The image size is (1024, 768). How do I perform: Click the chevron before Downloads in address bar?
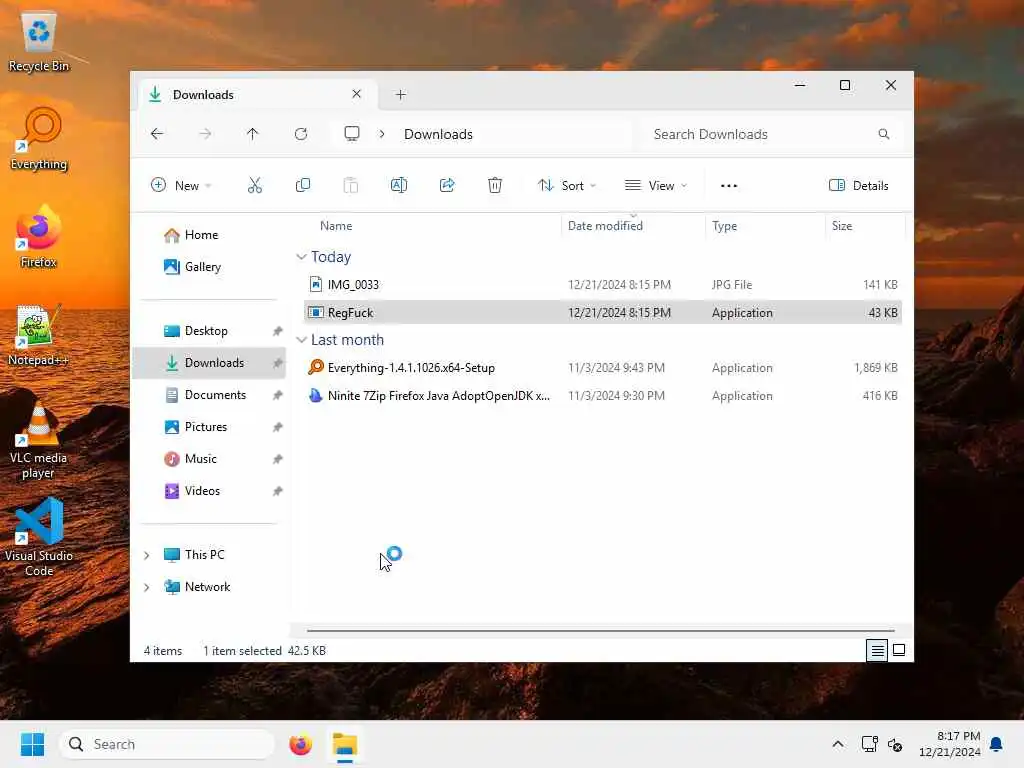click(382, 134)
